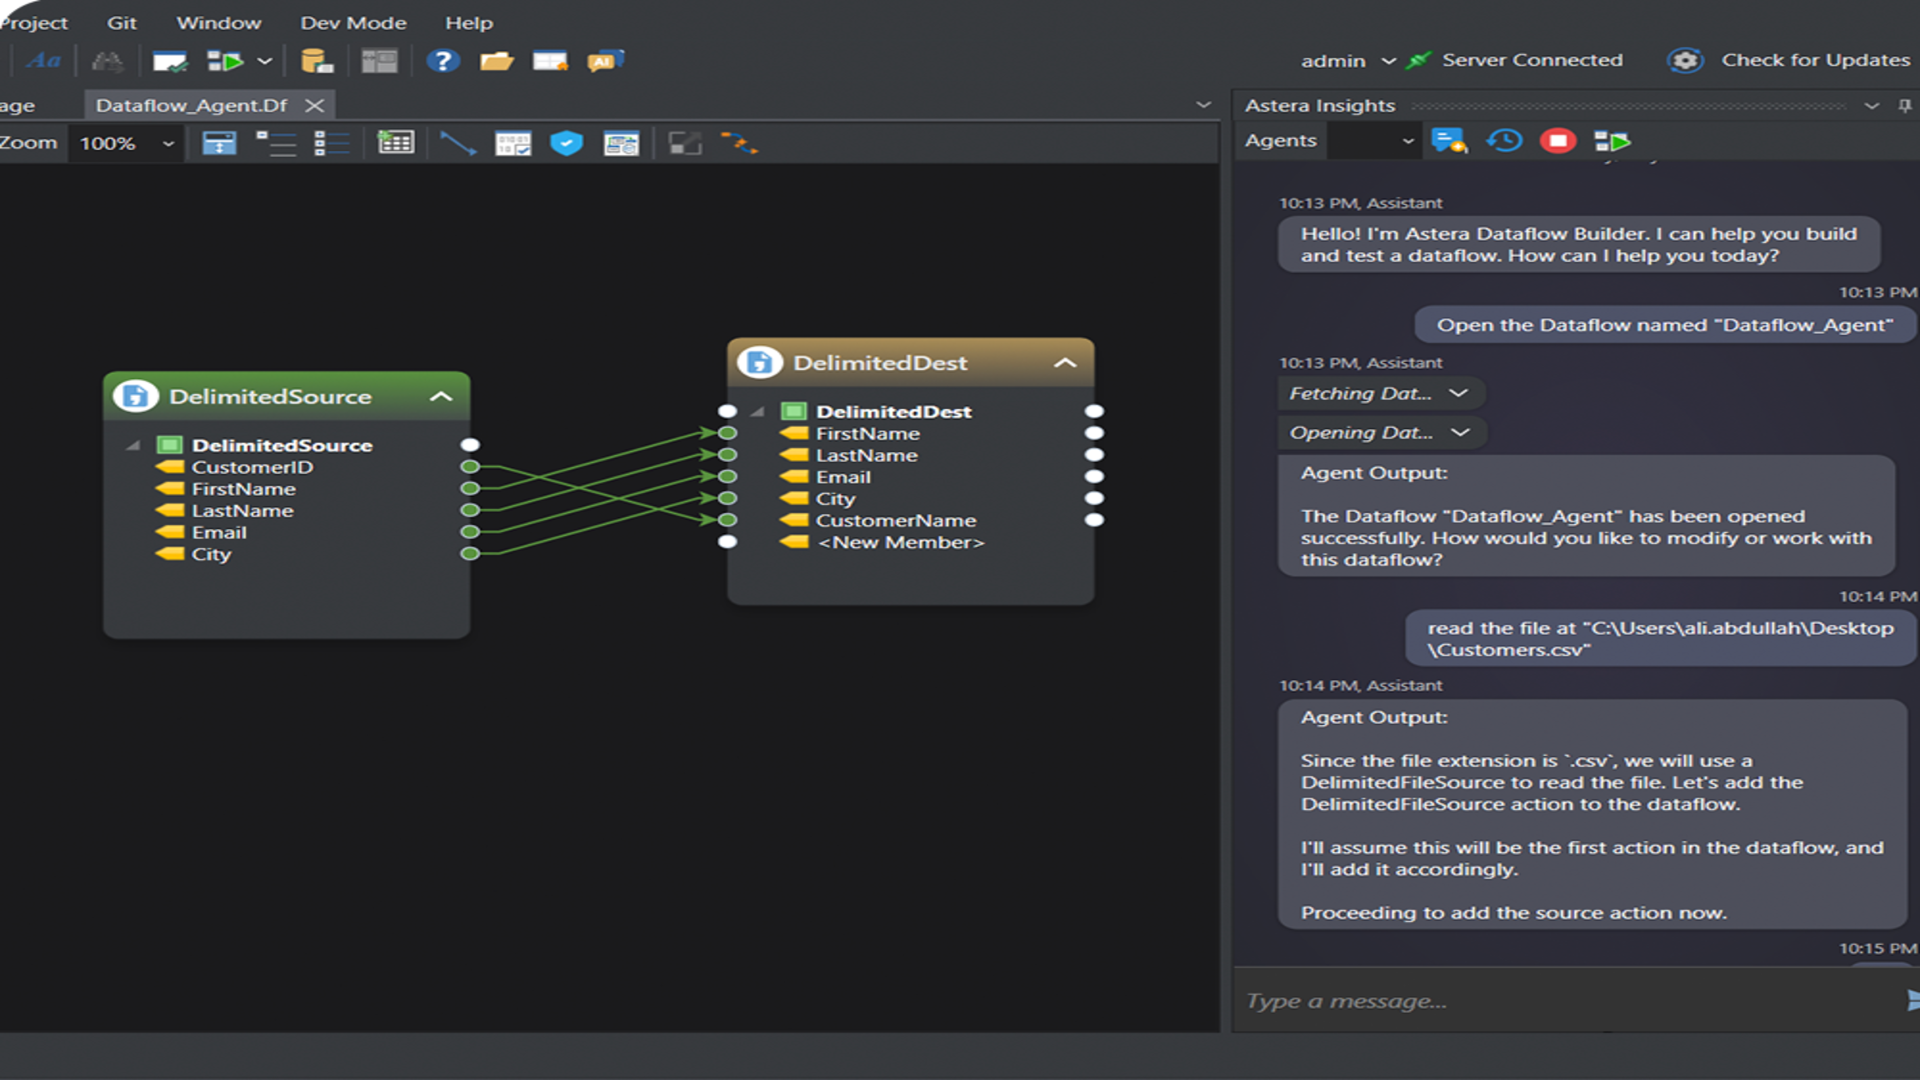Start new chat in Astera Insights
The width and height of the screenshot is (1920, 1080).
pos(1449,141)
